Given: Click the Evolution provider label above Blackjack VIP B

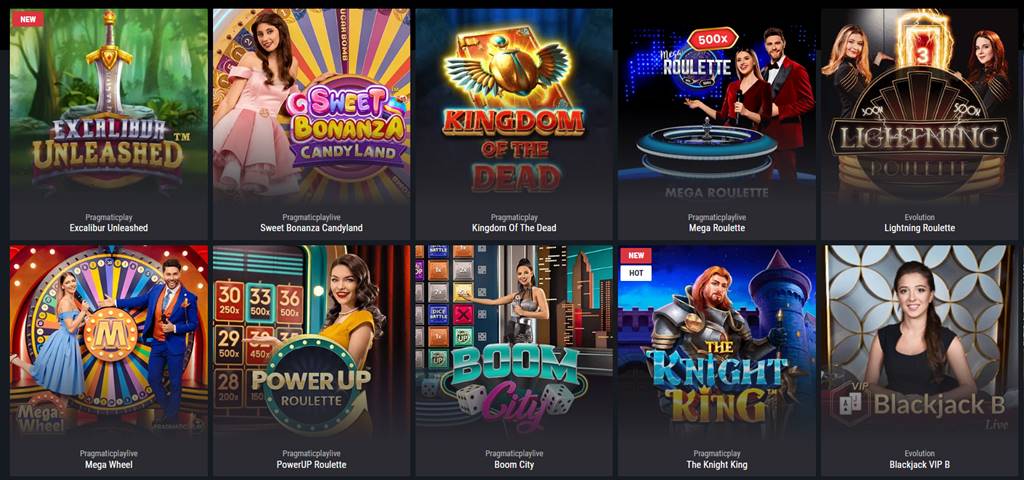Looking at the screenshot, I should 920,454.
